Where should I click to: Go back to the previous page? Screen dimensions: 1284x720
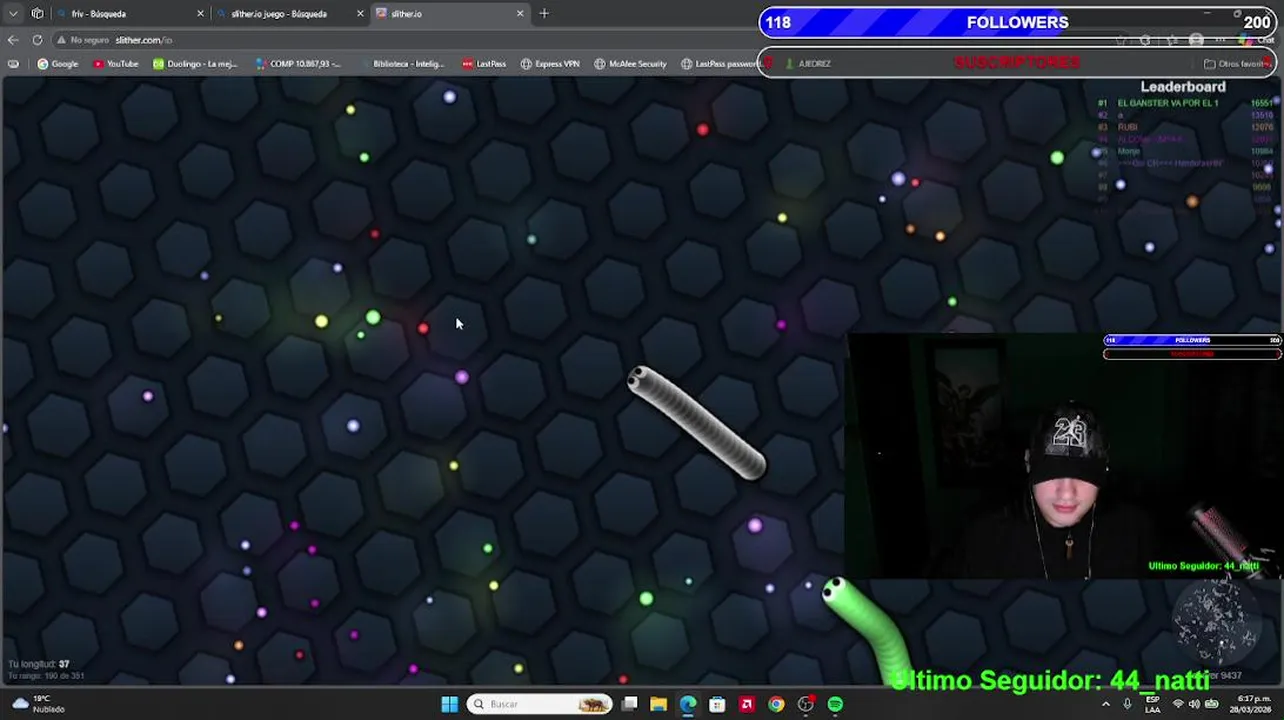[x=13, y=40]
